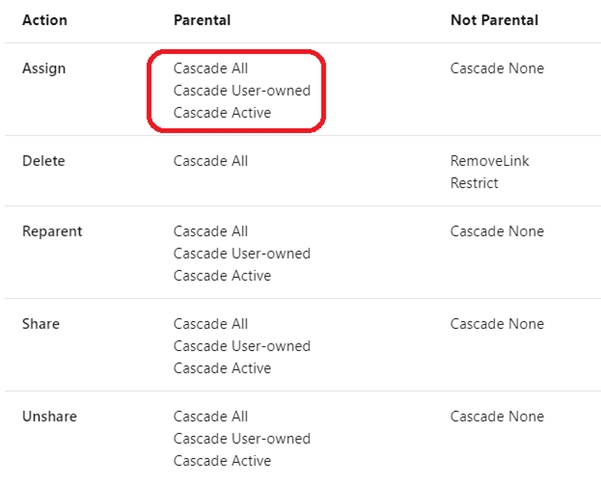Select the "Not Parental" column header

click(x=494, y=20)
